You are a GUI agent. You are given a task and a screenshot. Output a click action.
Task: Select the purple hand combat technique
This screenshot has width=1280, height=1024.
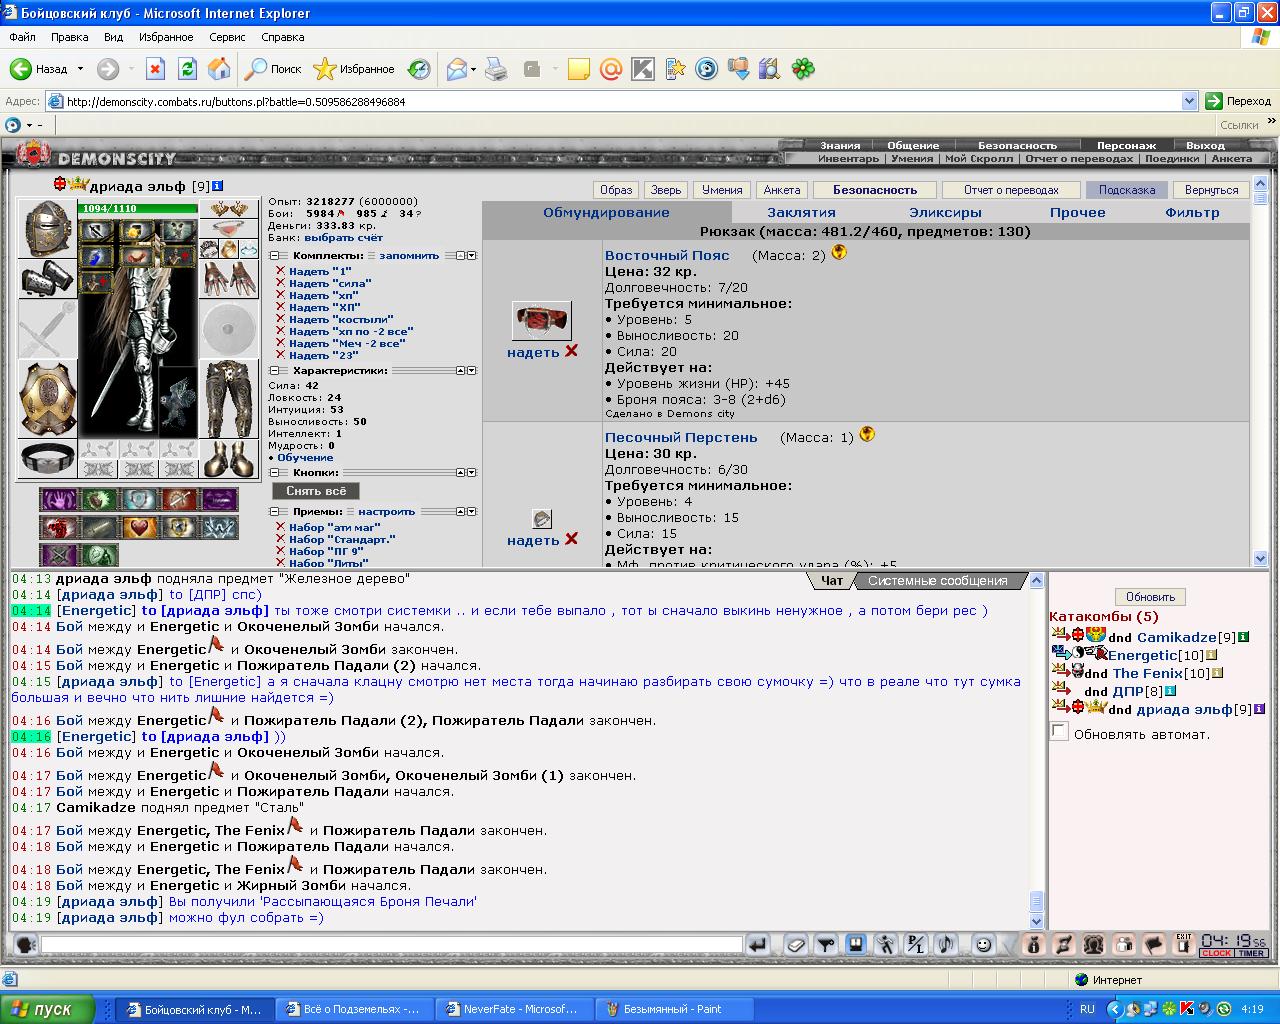pos(59,499)
